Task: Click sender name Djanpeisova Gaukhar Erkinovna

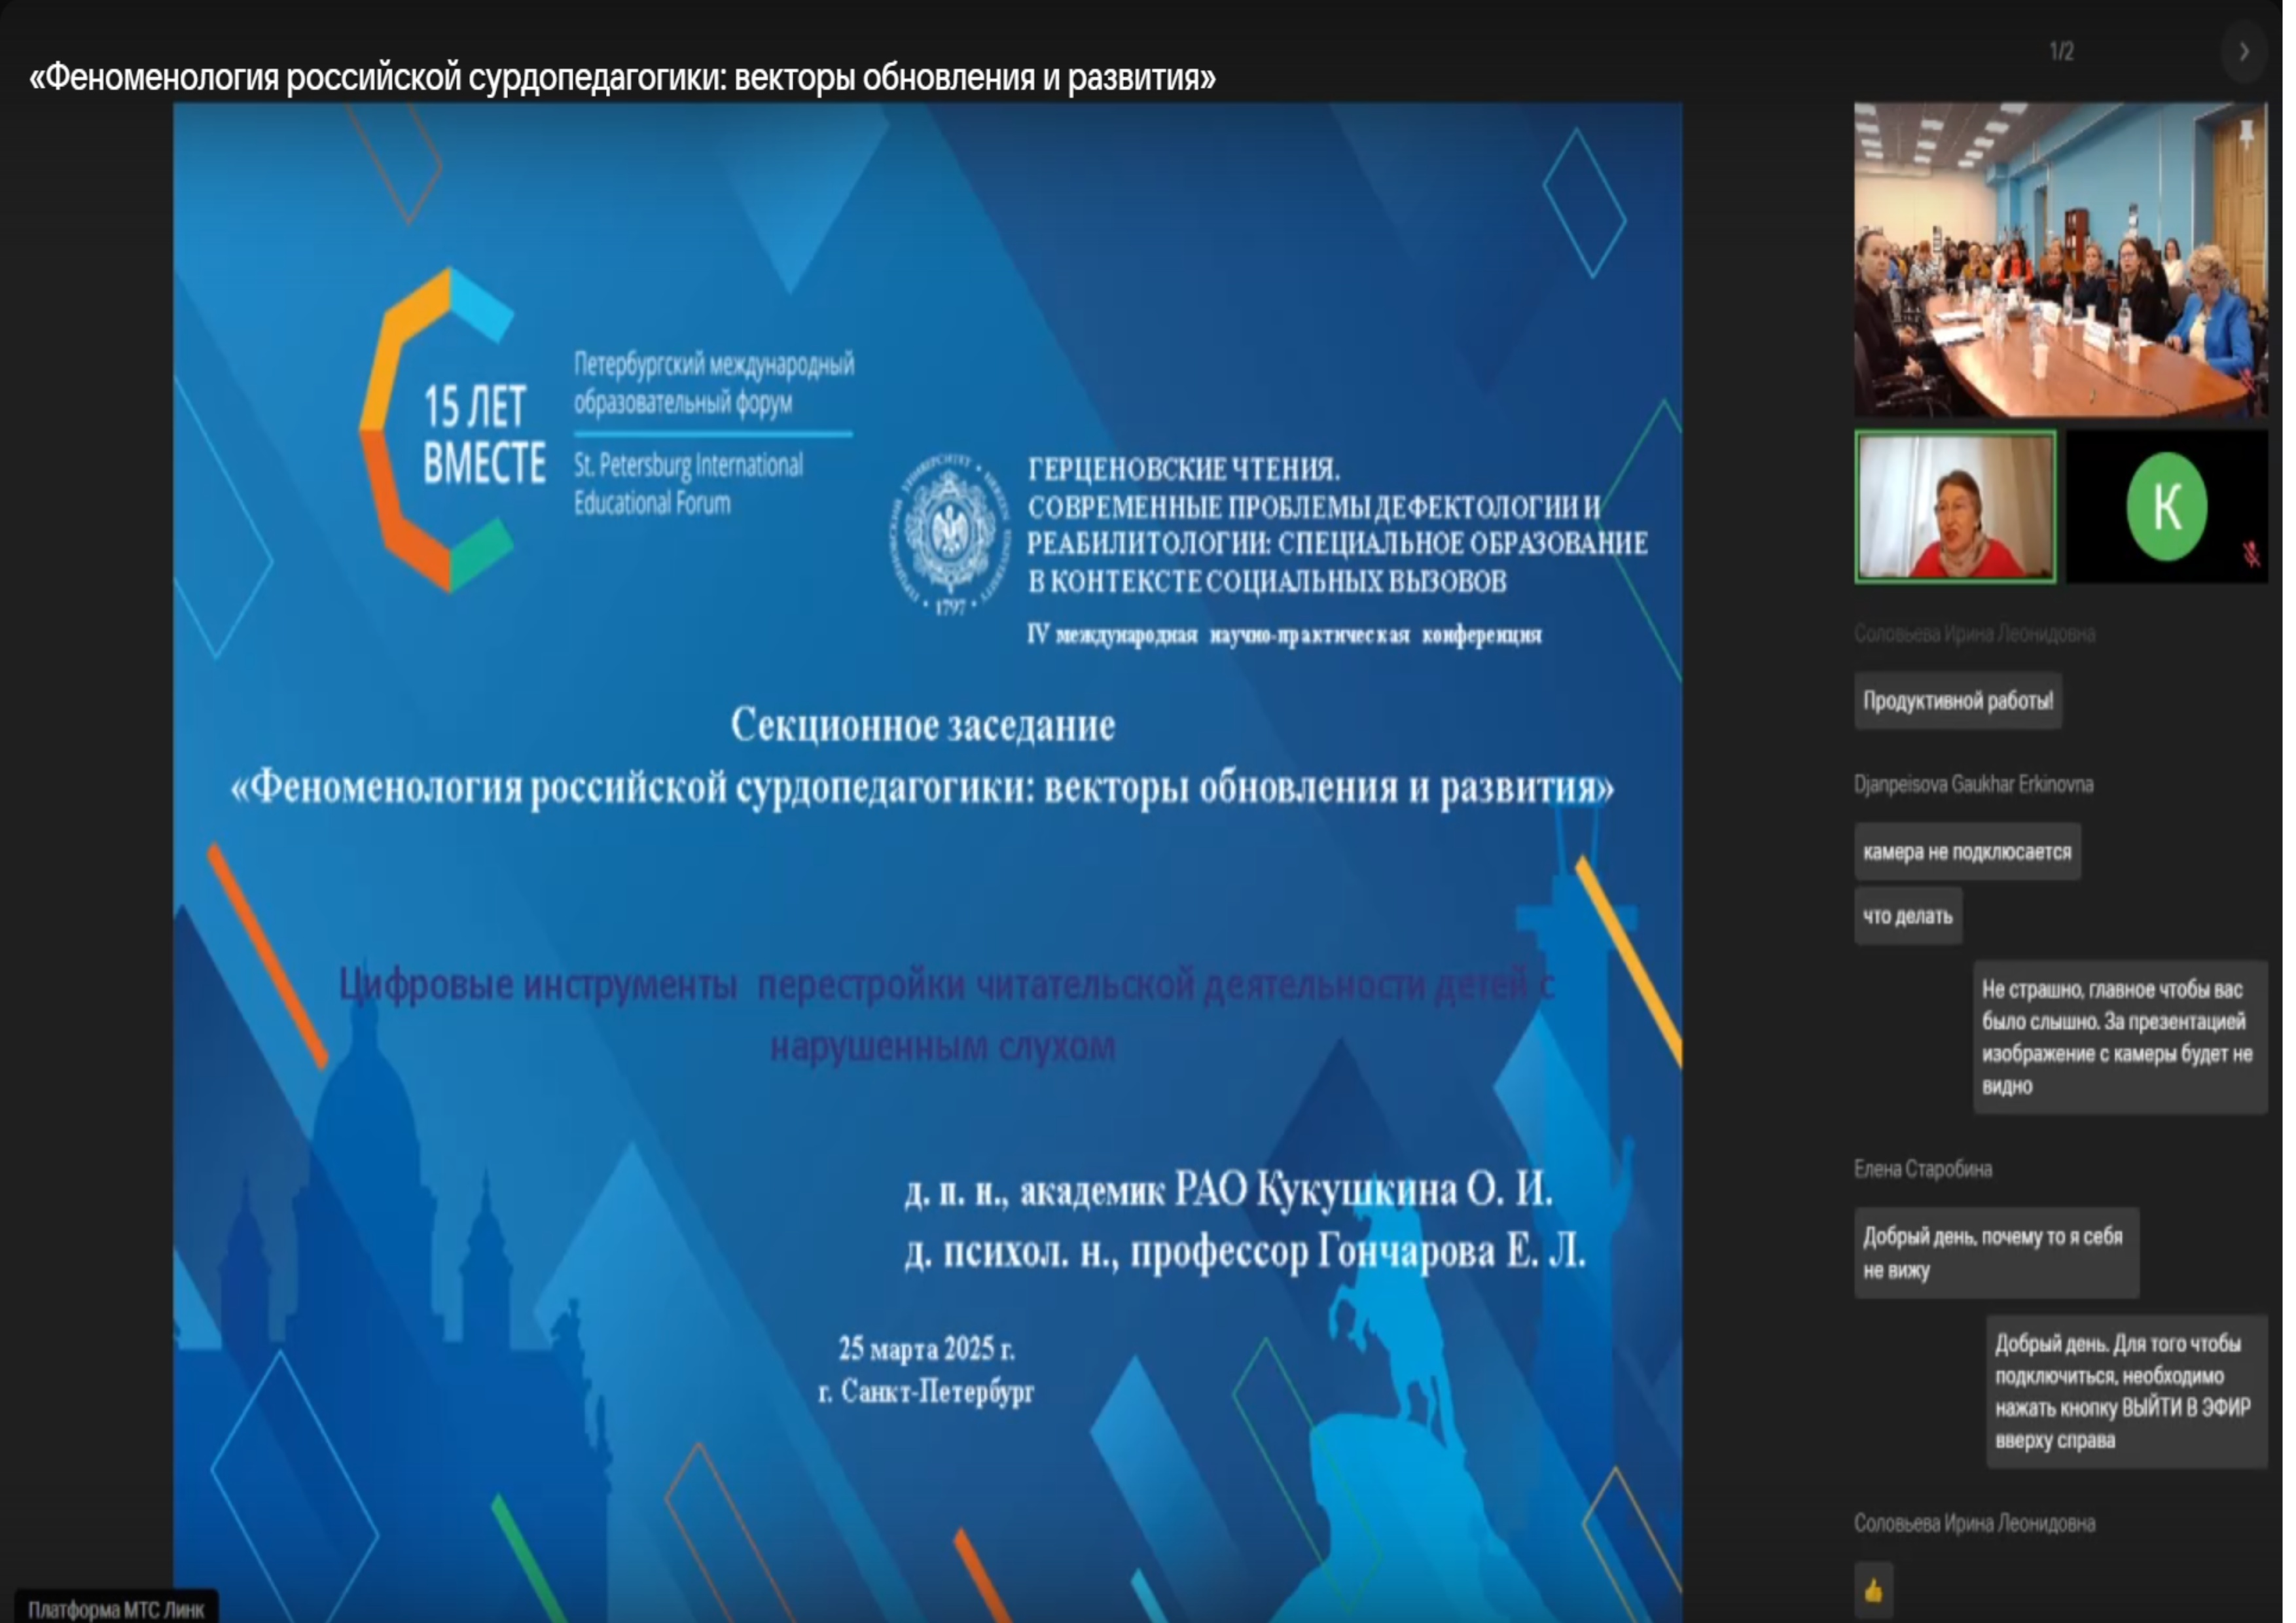Action: point(1972,784)
